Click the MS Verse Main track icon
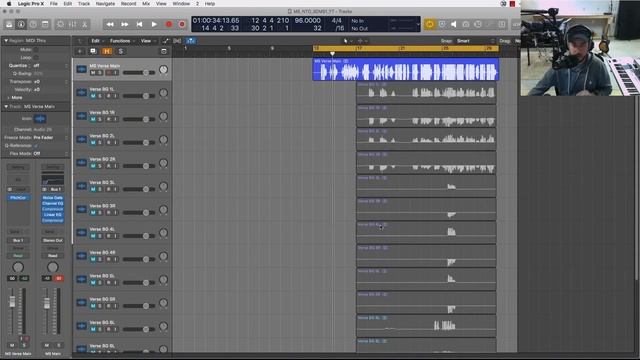The image size is (640, 360). (x=81, y=69)
